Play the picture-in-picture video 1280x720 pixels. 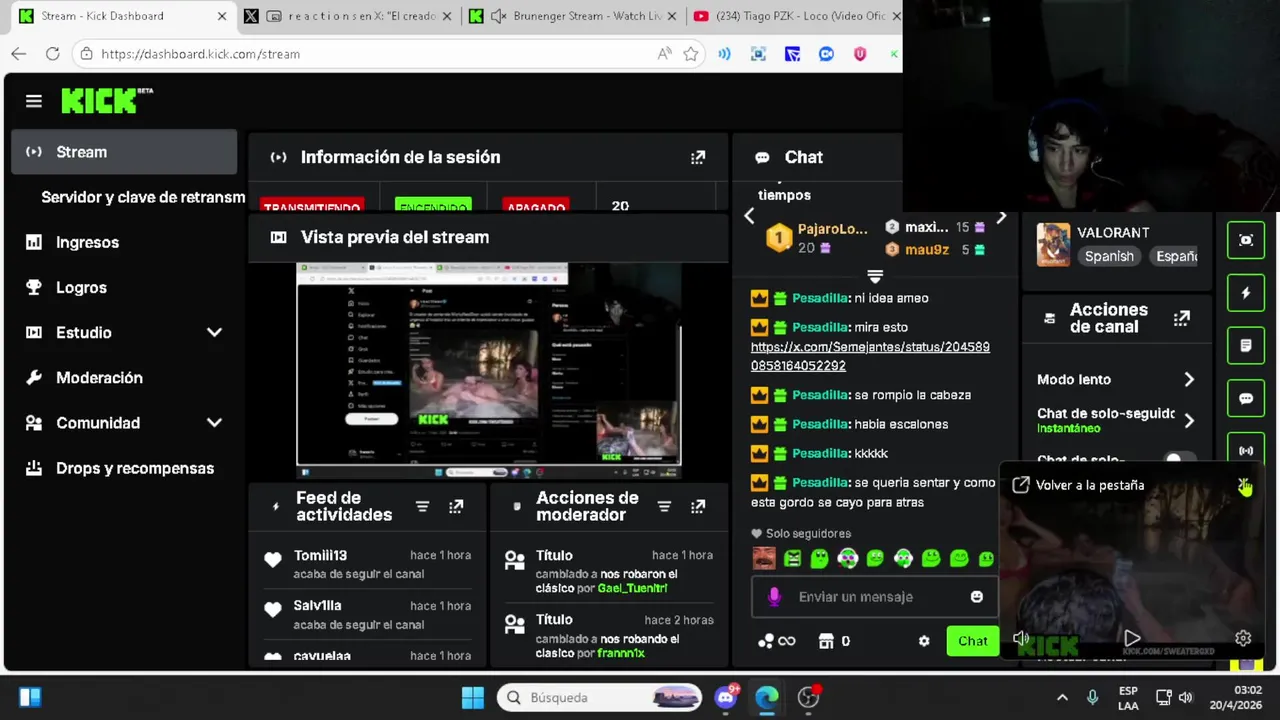tap(1132, 638)
